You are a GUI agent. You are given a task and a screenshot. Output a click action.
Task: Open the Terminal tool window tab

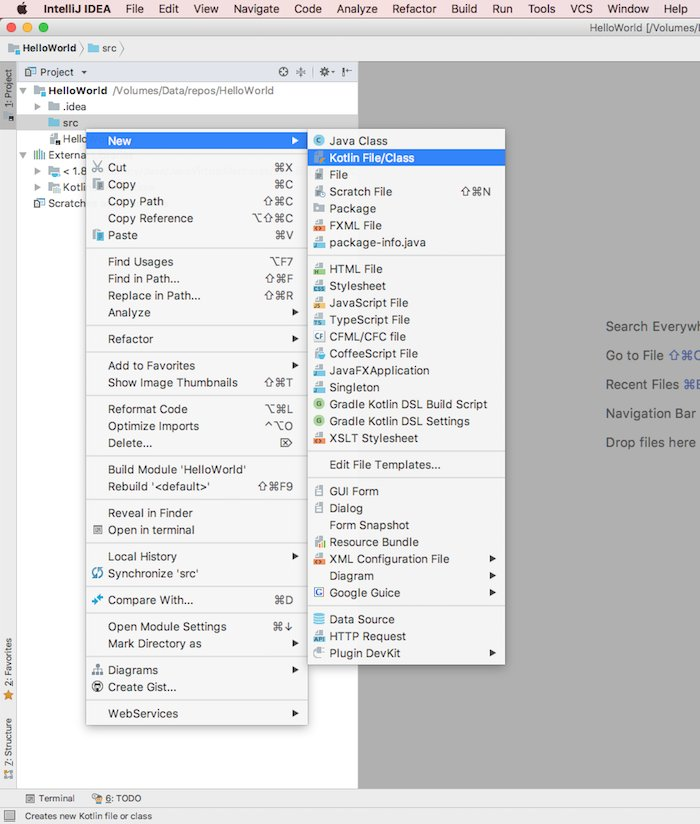[50, 798]
